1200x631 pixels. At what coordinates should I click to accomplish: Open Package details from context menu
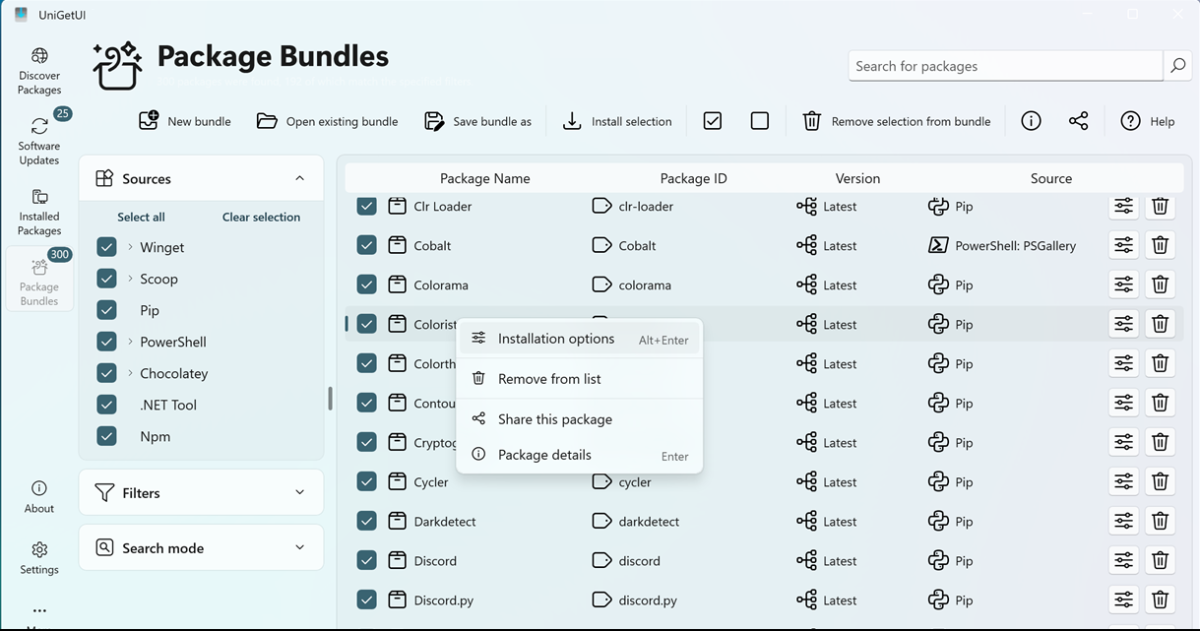(580, 455)
